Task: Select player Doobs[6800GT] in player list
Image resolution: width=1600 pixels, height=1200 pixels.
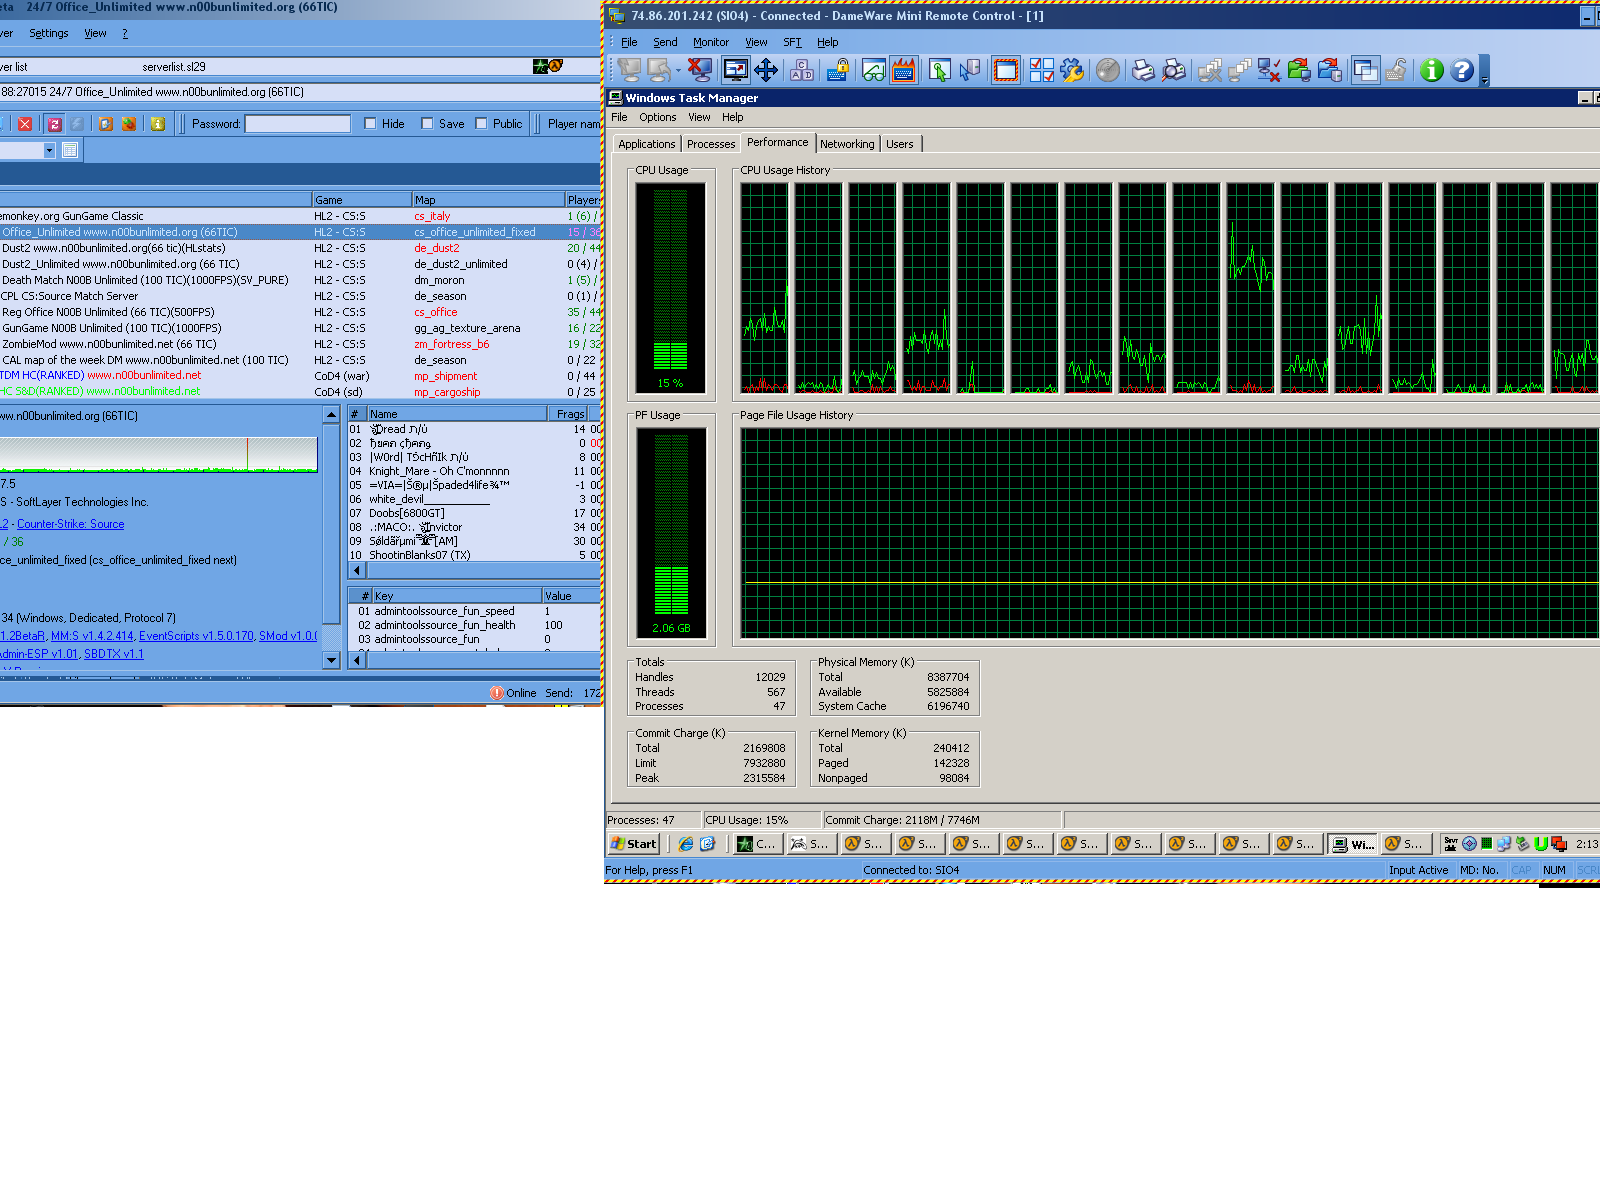Action: pyautogui.click(x=474, y=513)
